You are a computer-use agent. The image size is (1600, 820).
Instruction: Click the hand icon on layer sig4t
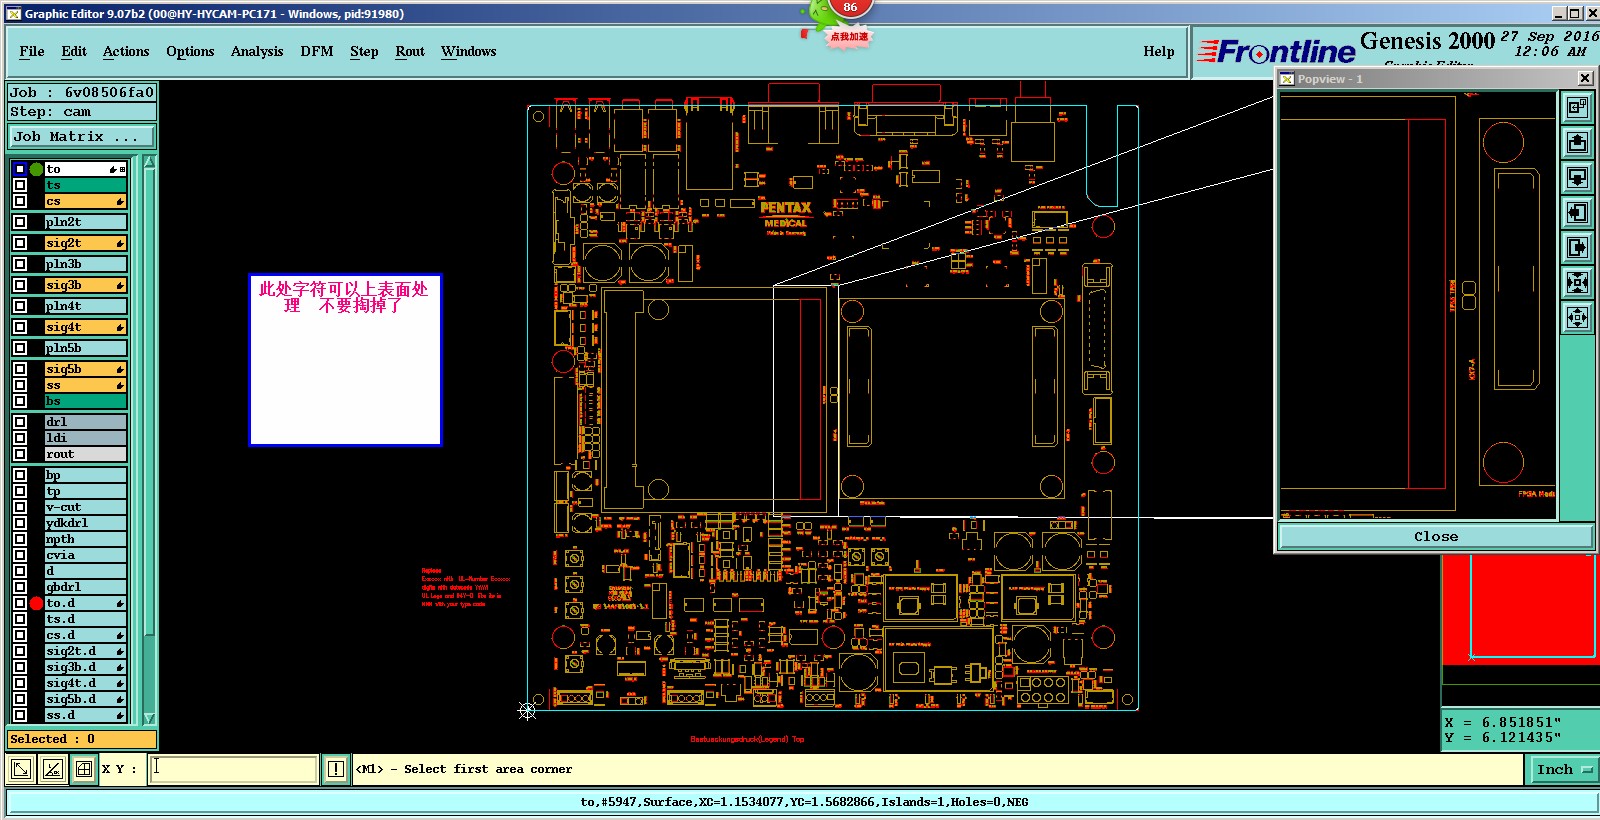click(120, 328)
